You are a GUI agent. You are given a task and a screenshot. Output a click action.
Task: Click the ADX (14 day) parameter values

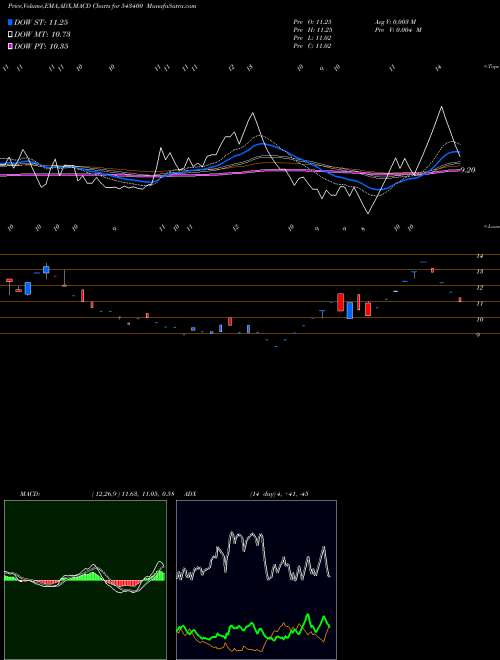point(279,494)
